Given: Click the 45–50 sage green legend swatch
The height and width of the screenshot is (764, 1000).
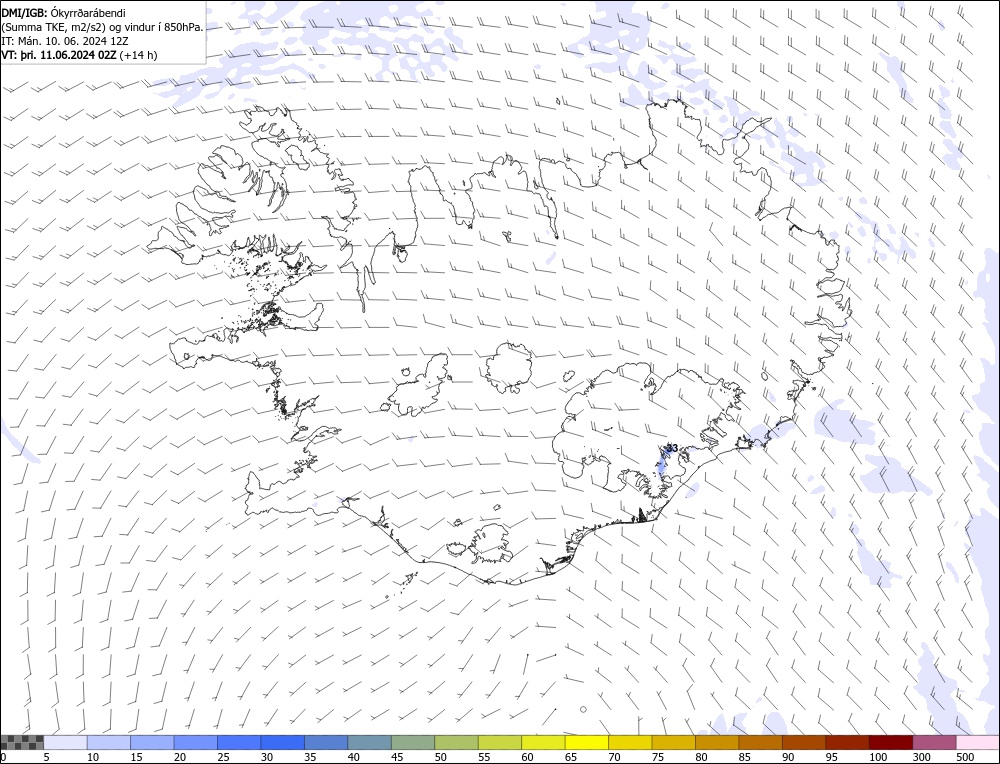Looking at the screenshot, I should [x=413, y=742].
